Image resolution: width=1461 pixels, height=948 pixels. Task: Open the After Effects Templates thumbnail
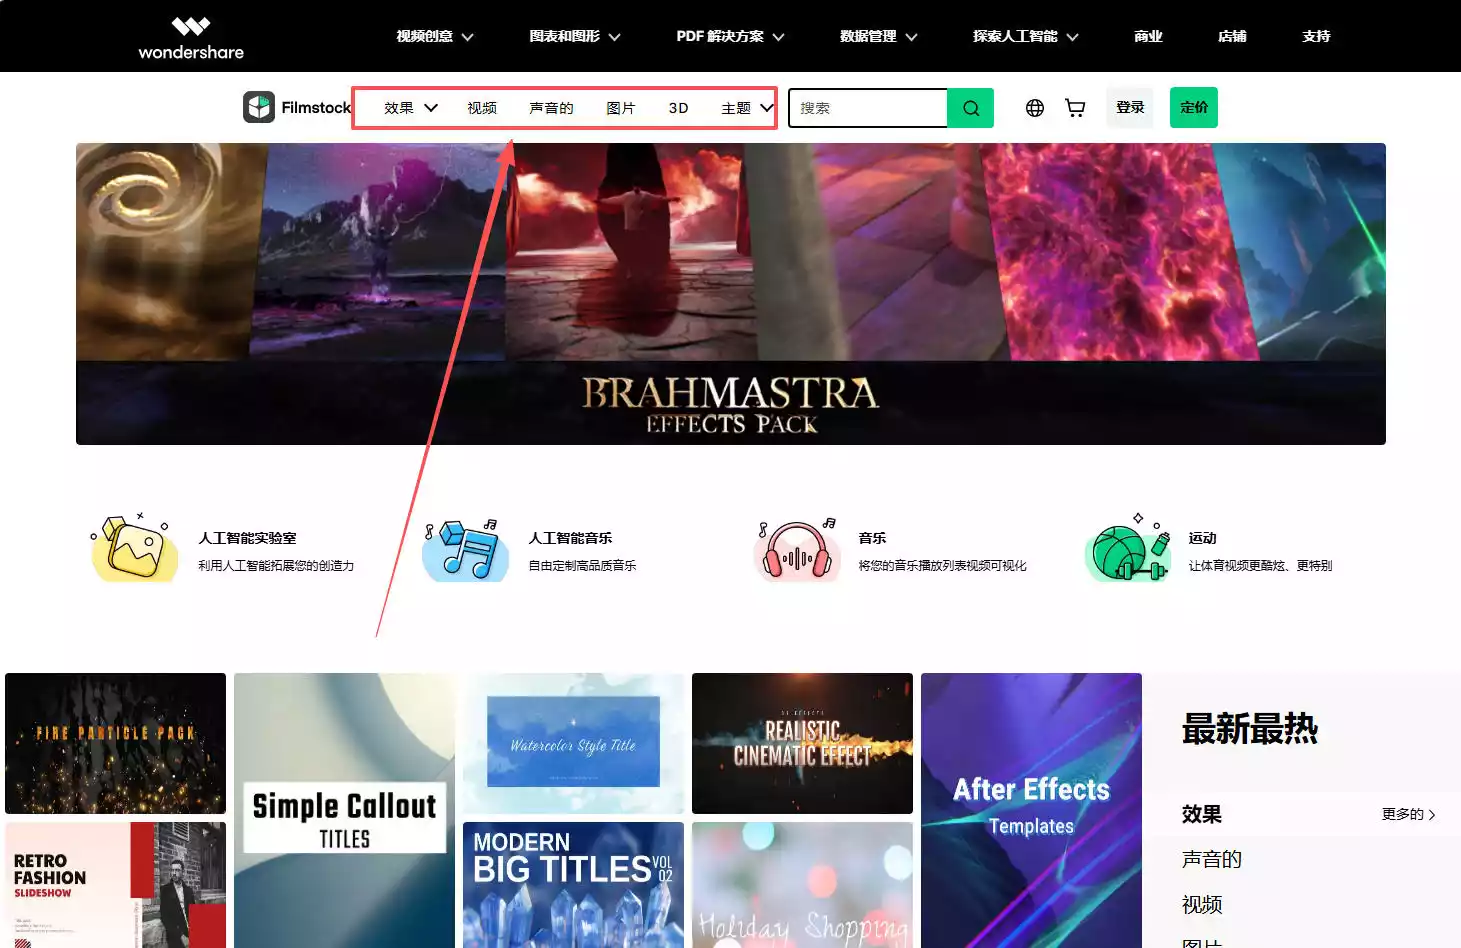tap(1031, 810)
